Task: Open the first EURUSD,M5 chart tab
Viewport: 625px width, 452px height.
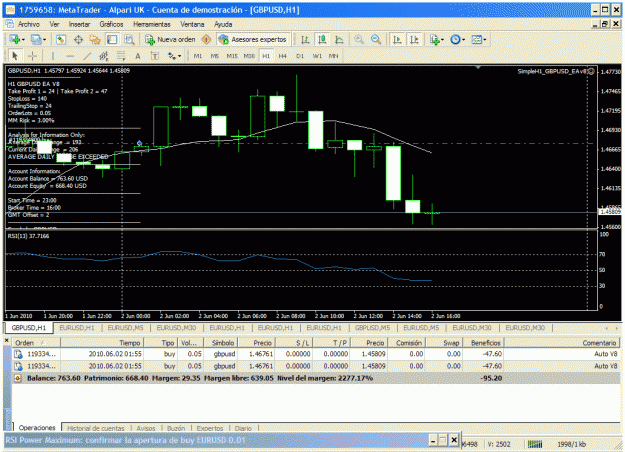Action: click(x=125, y=328)
